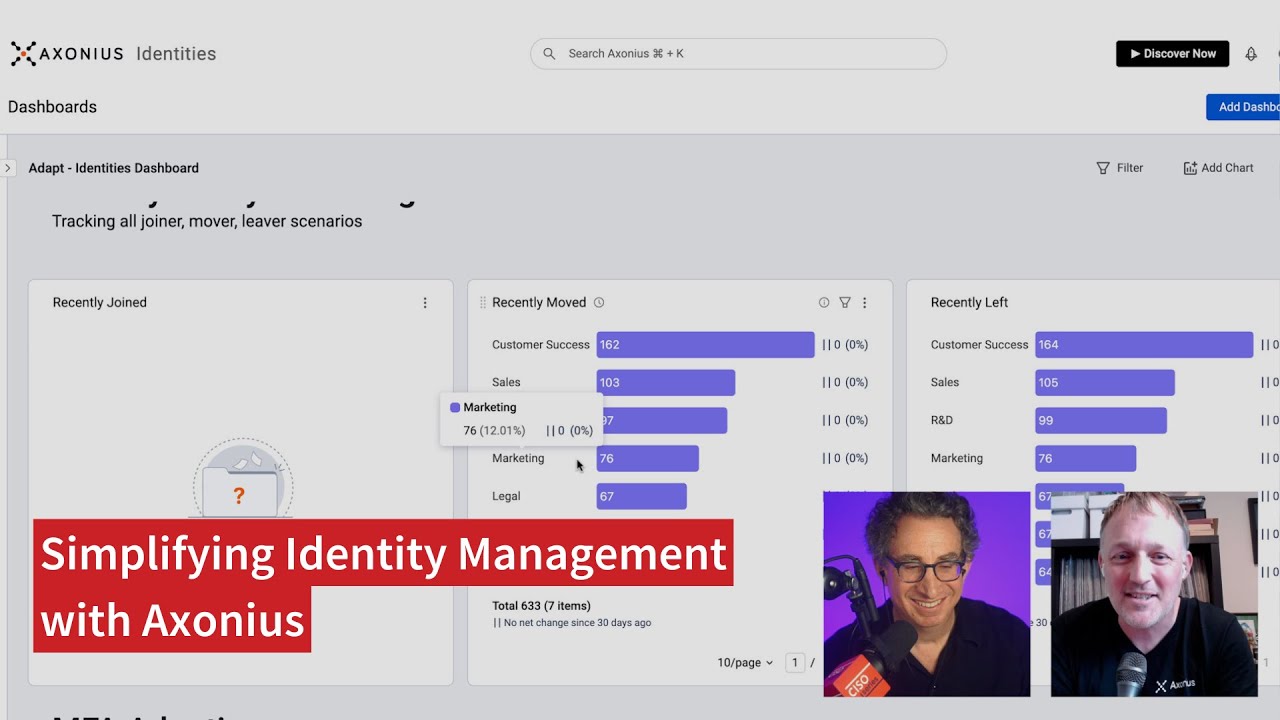Click the funnel icon next to Filter

[x=1103, y=168]
